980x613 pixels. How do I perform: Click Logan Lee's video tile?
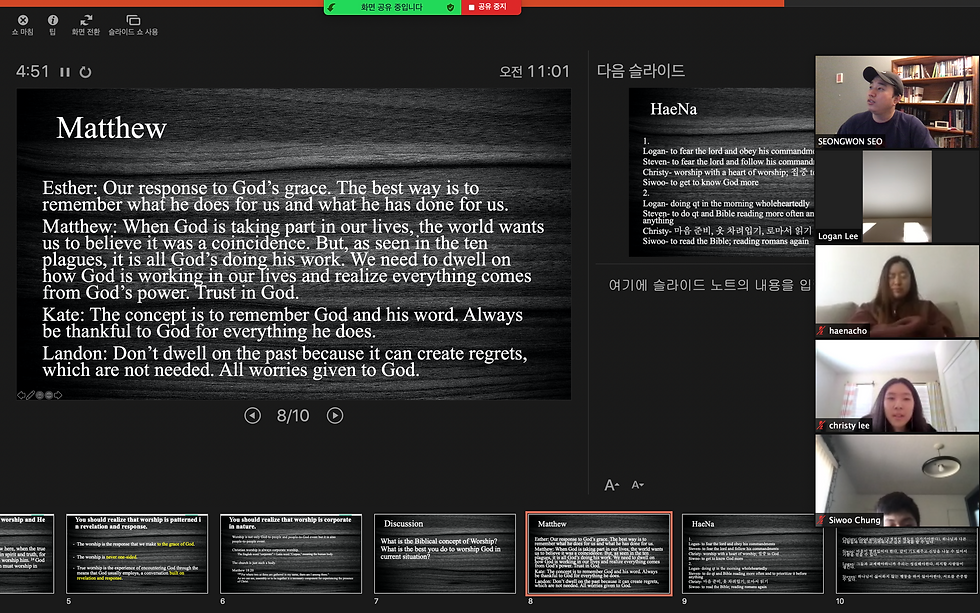tap(897, 197)
